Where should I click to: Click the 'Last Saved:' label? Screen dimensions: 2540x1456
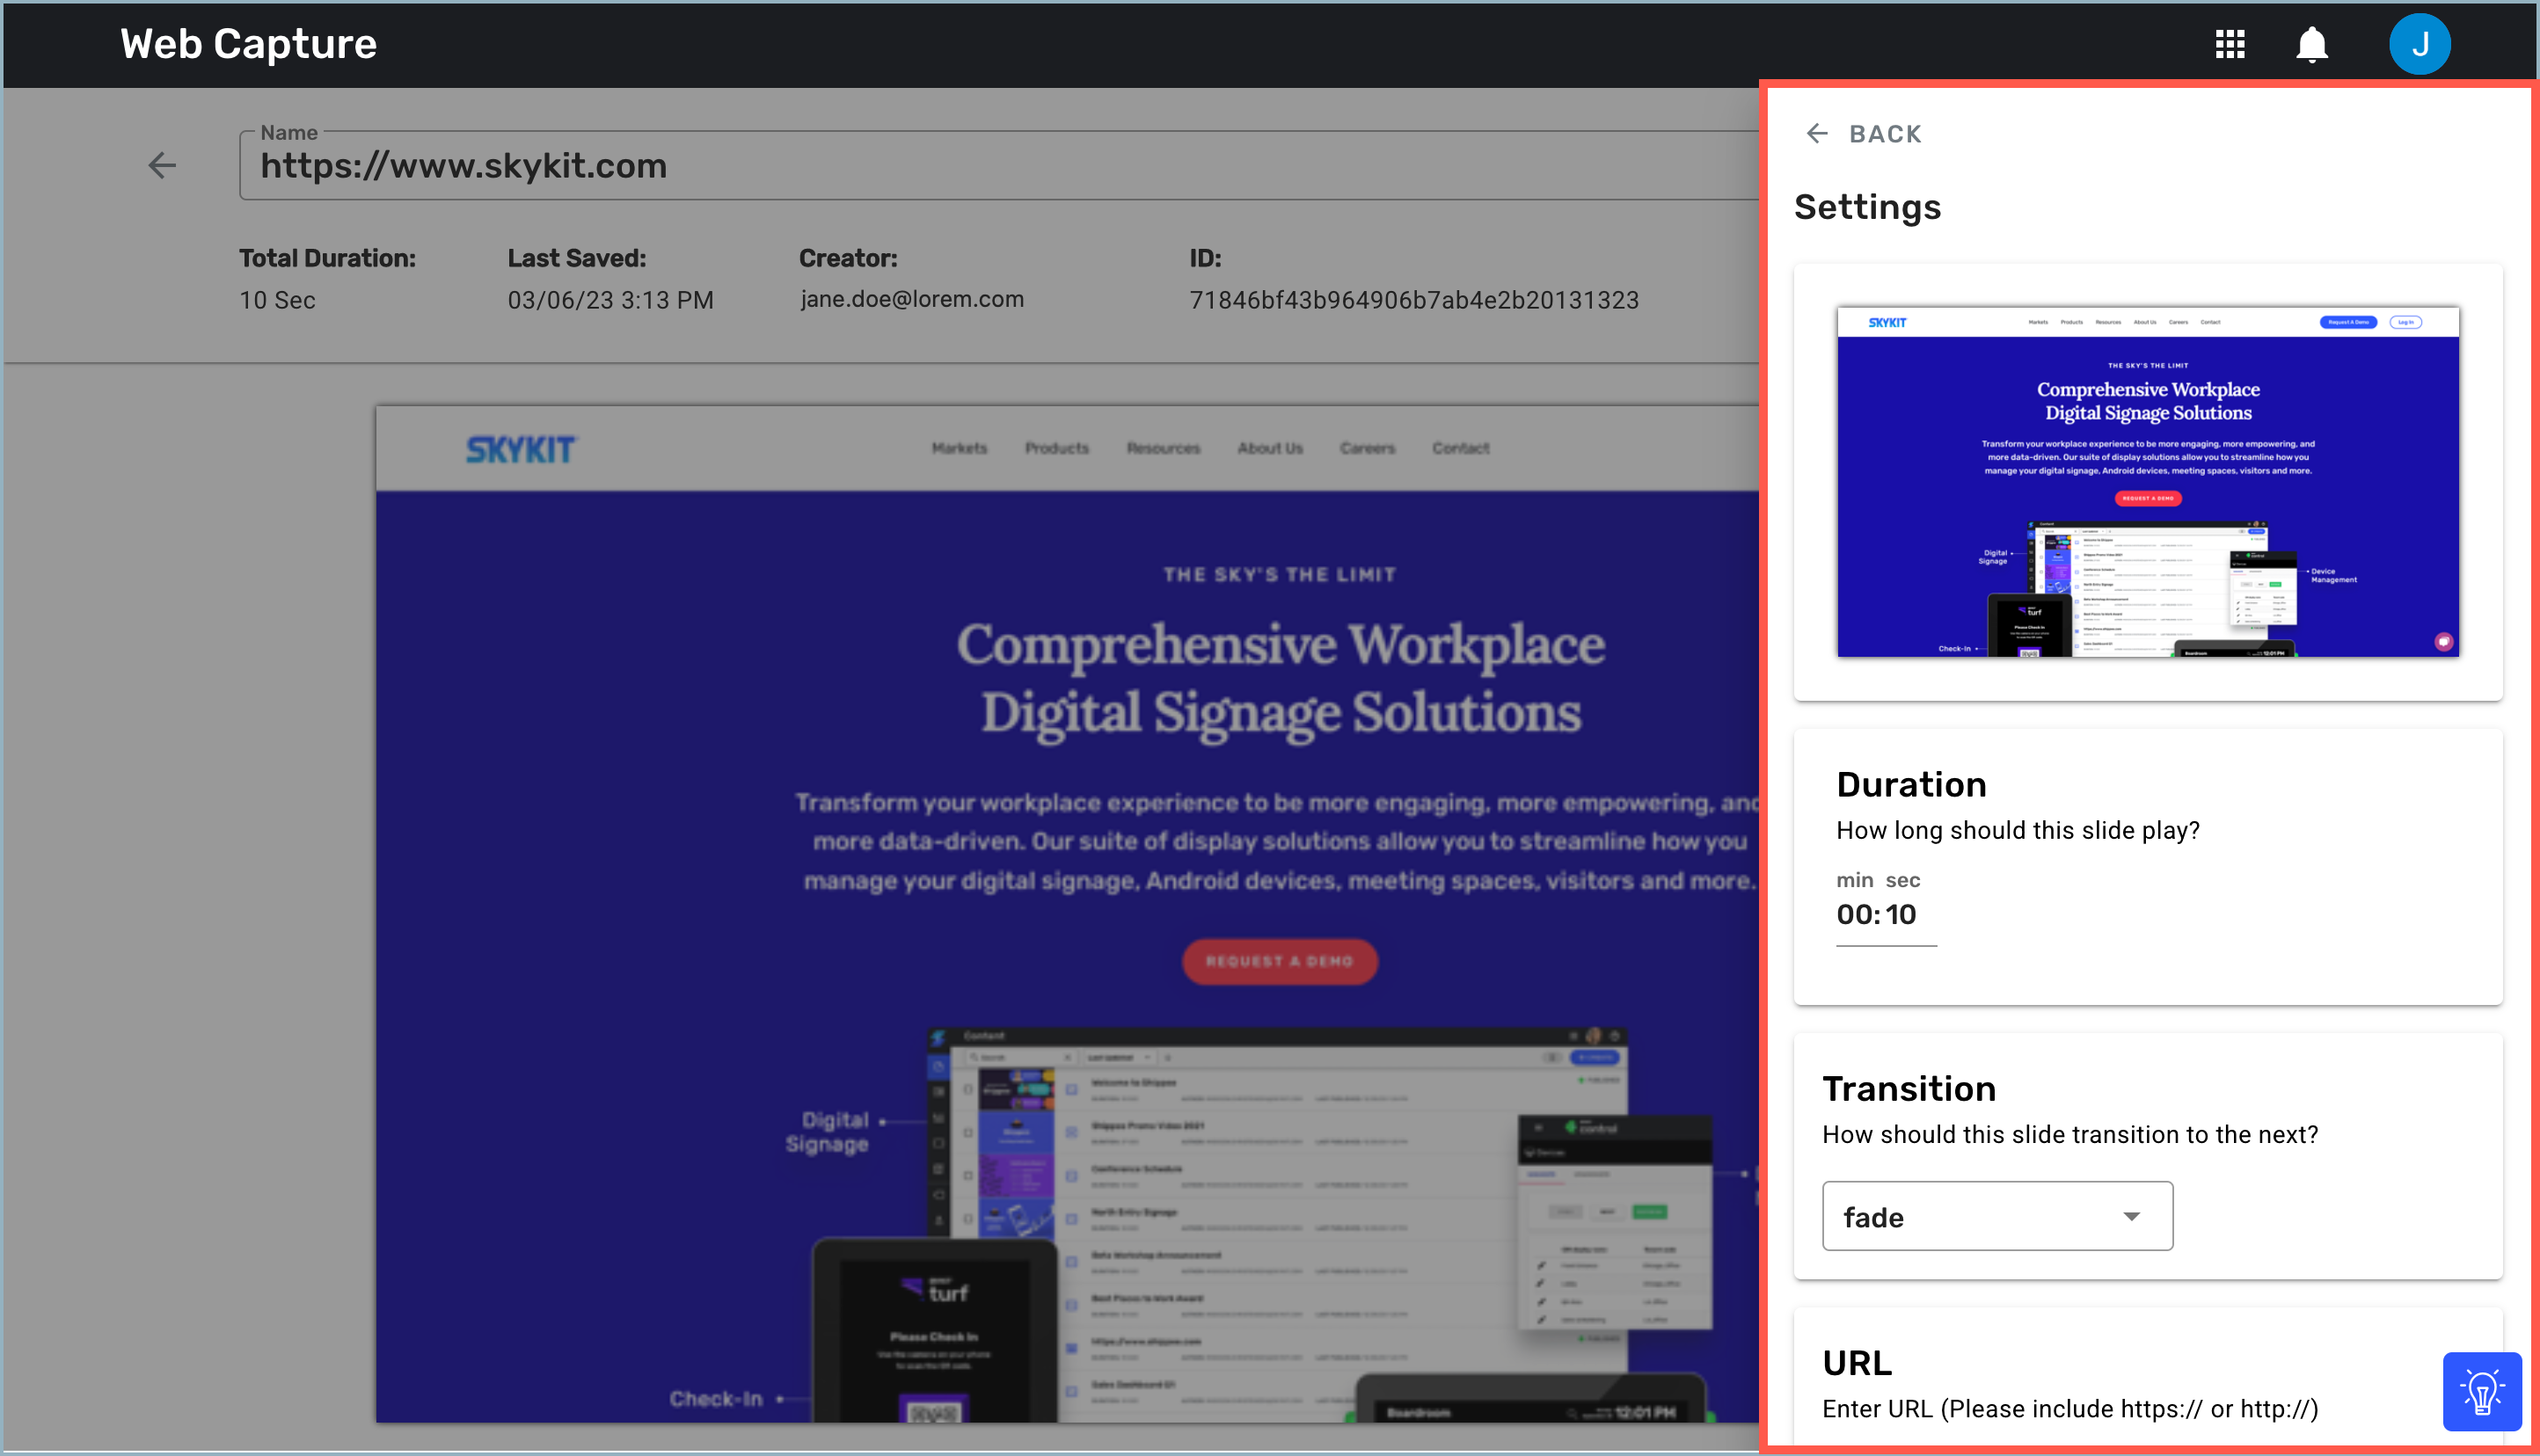click(576, 258)
